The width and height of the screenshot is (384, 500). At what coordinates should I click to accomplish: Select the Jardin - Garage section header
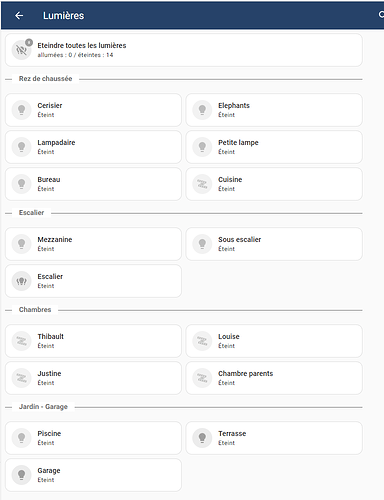pos(43,407)
